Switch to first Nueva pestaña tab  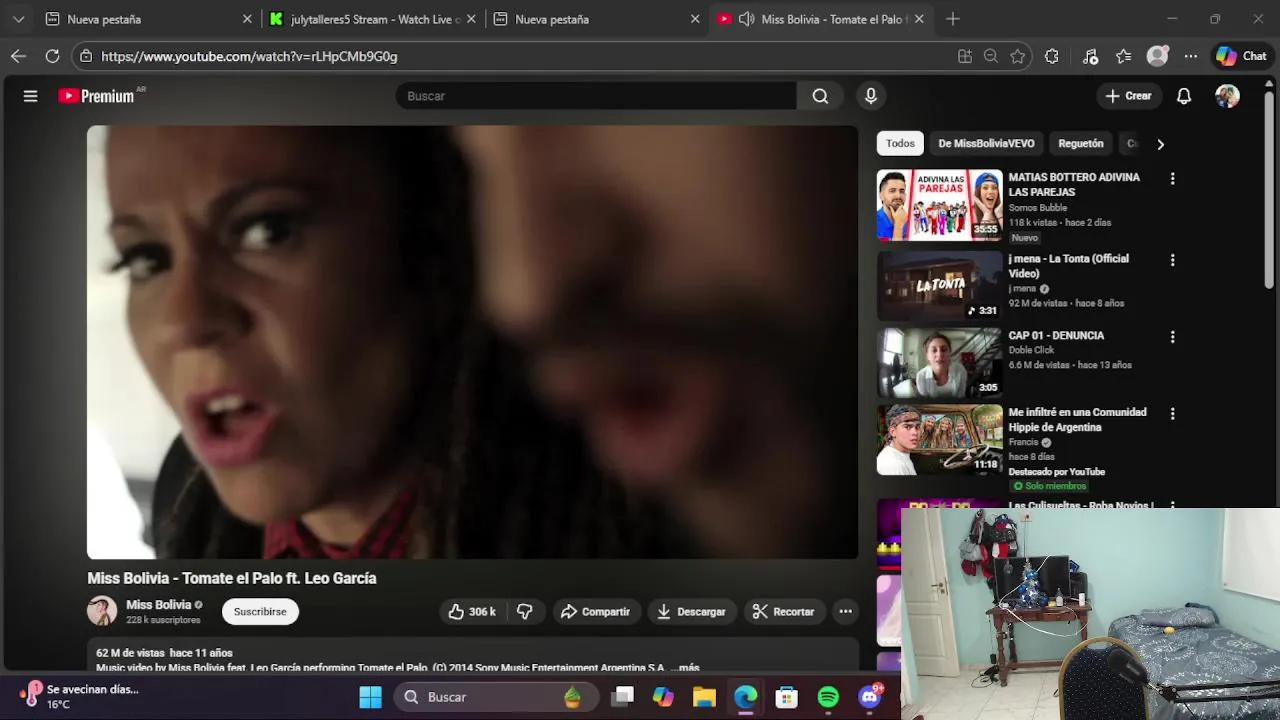(149, 19)
